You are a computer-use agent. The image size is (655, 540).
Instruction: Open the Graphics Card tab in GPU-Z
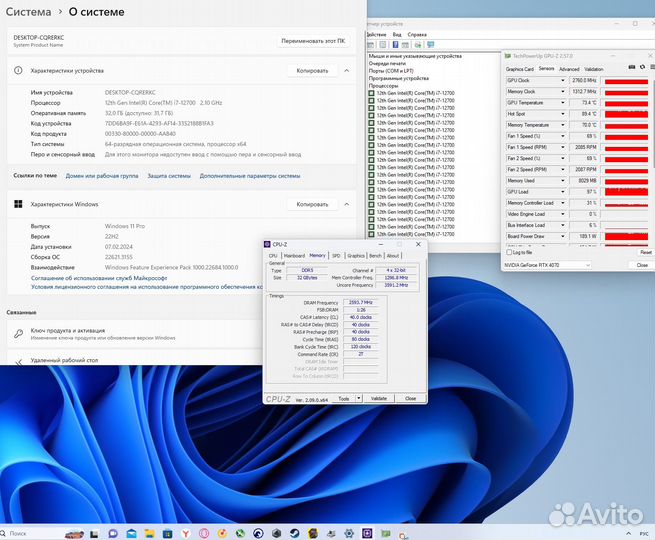(x=520, y=69)
